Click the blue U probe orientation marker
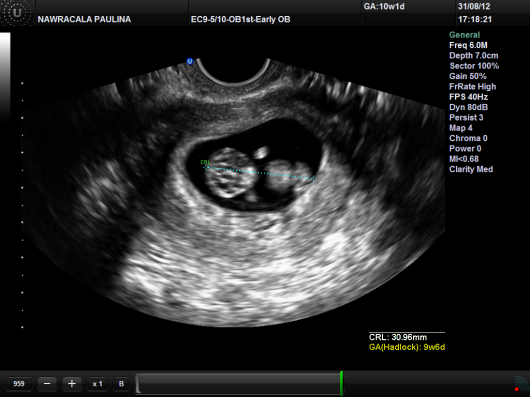 point(190,61)
